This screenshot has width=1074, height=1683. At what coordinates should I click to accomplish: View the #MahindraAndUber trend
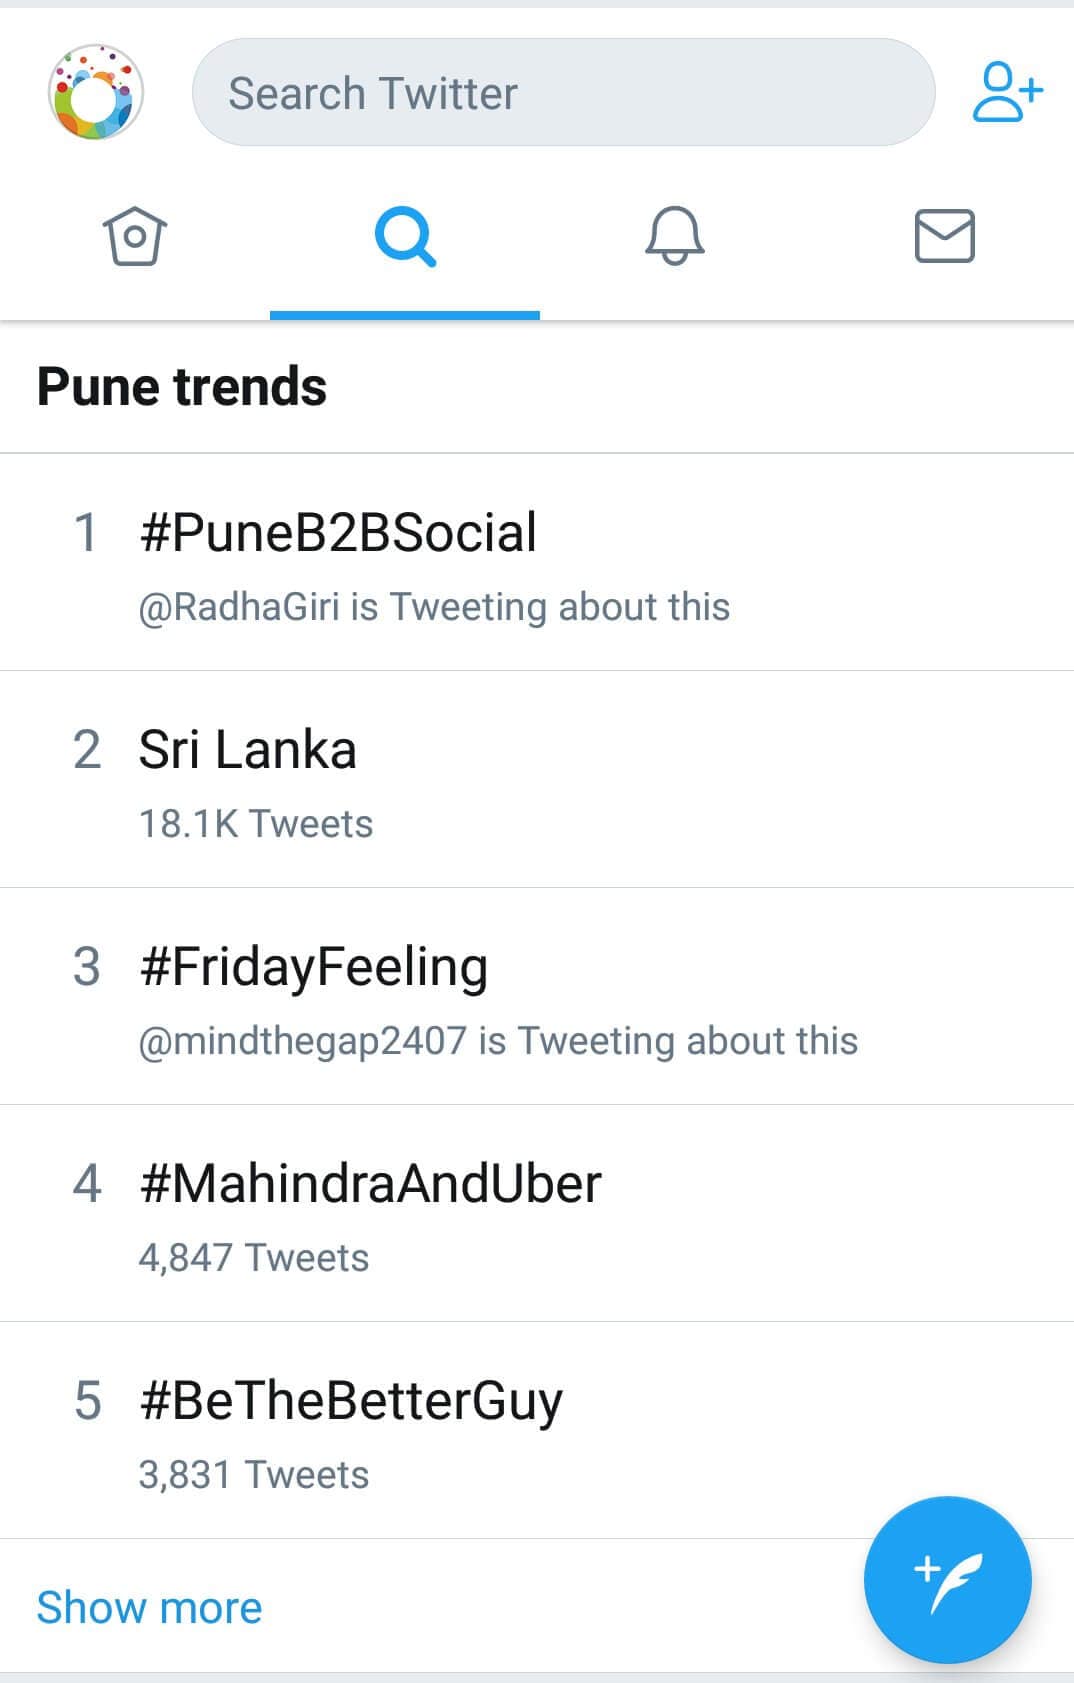(370, 1184)
